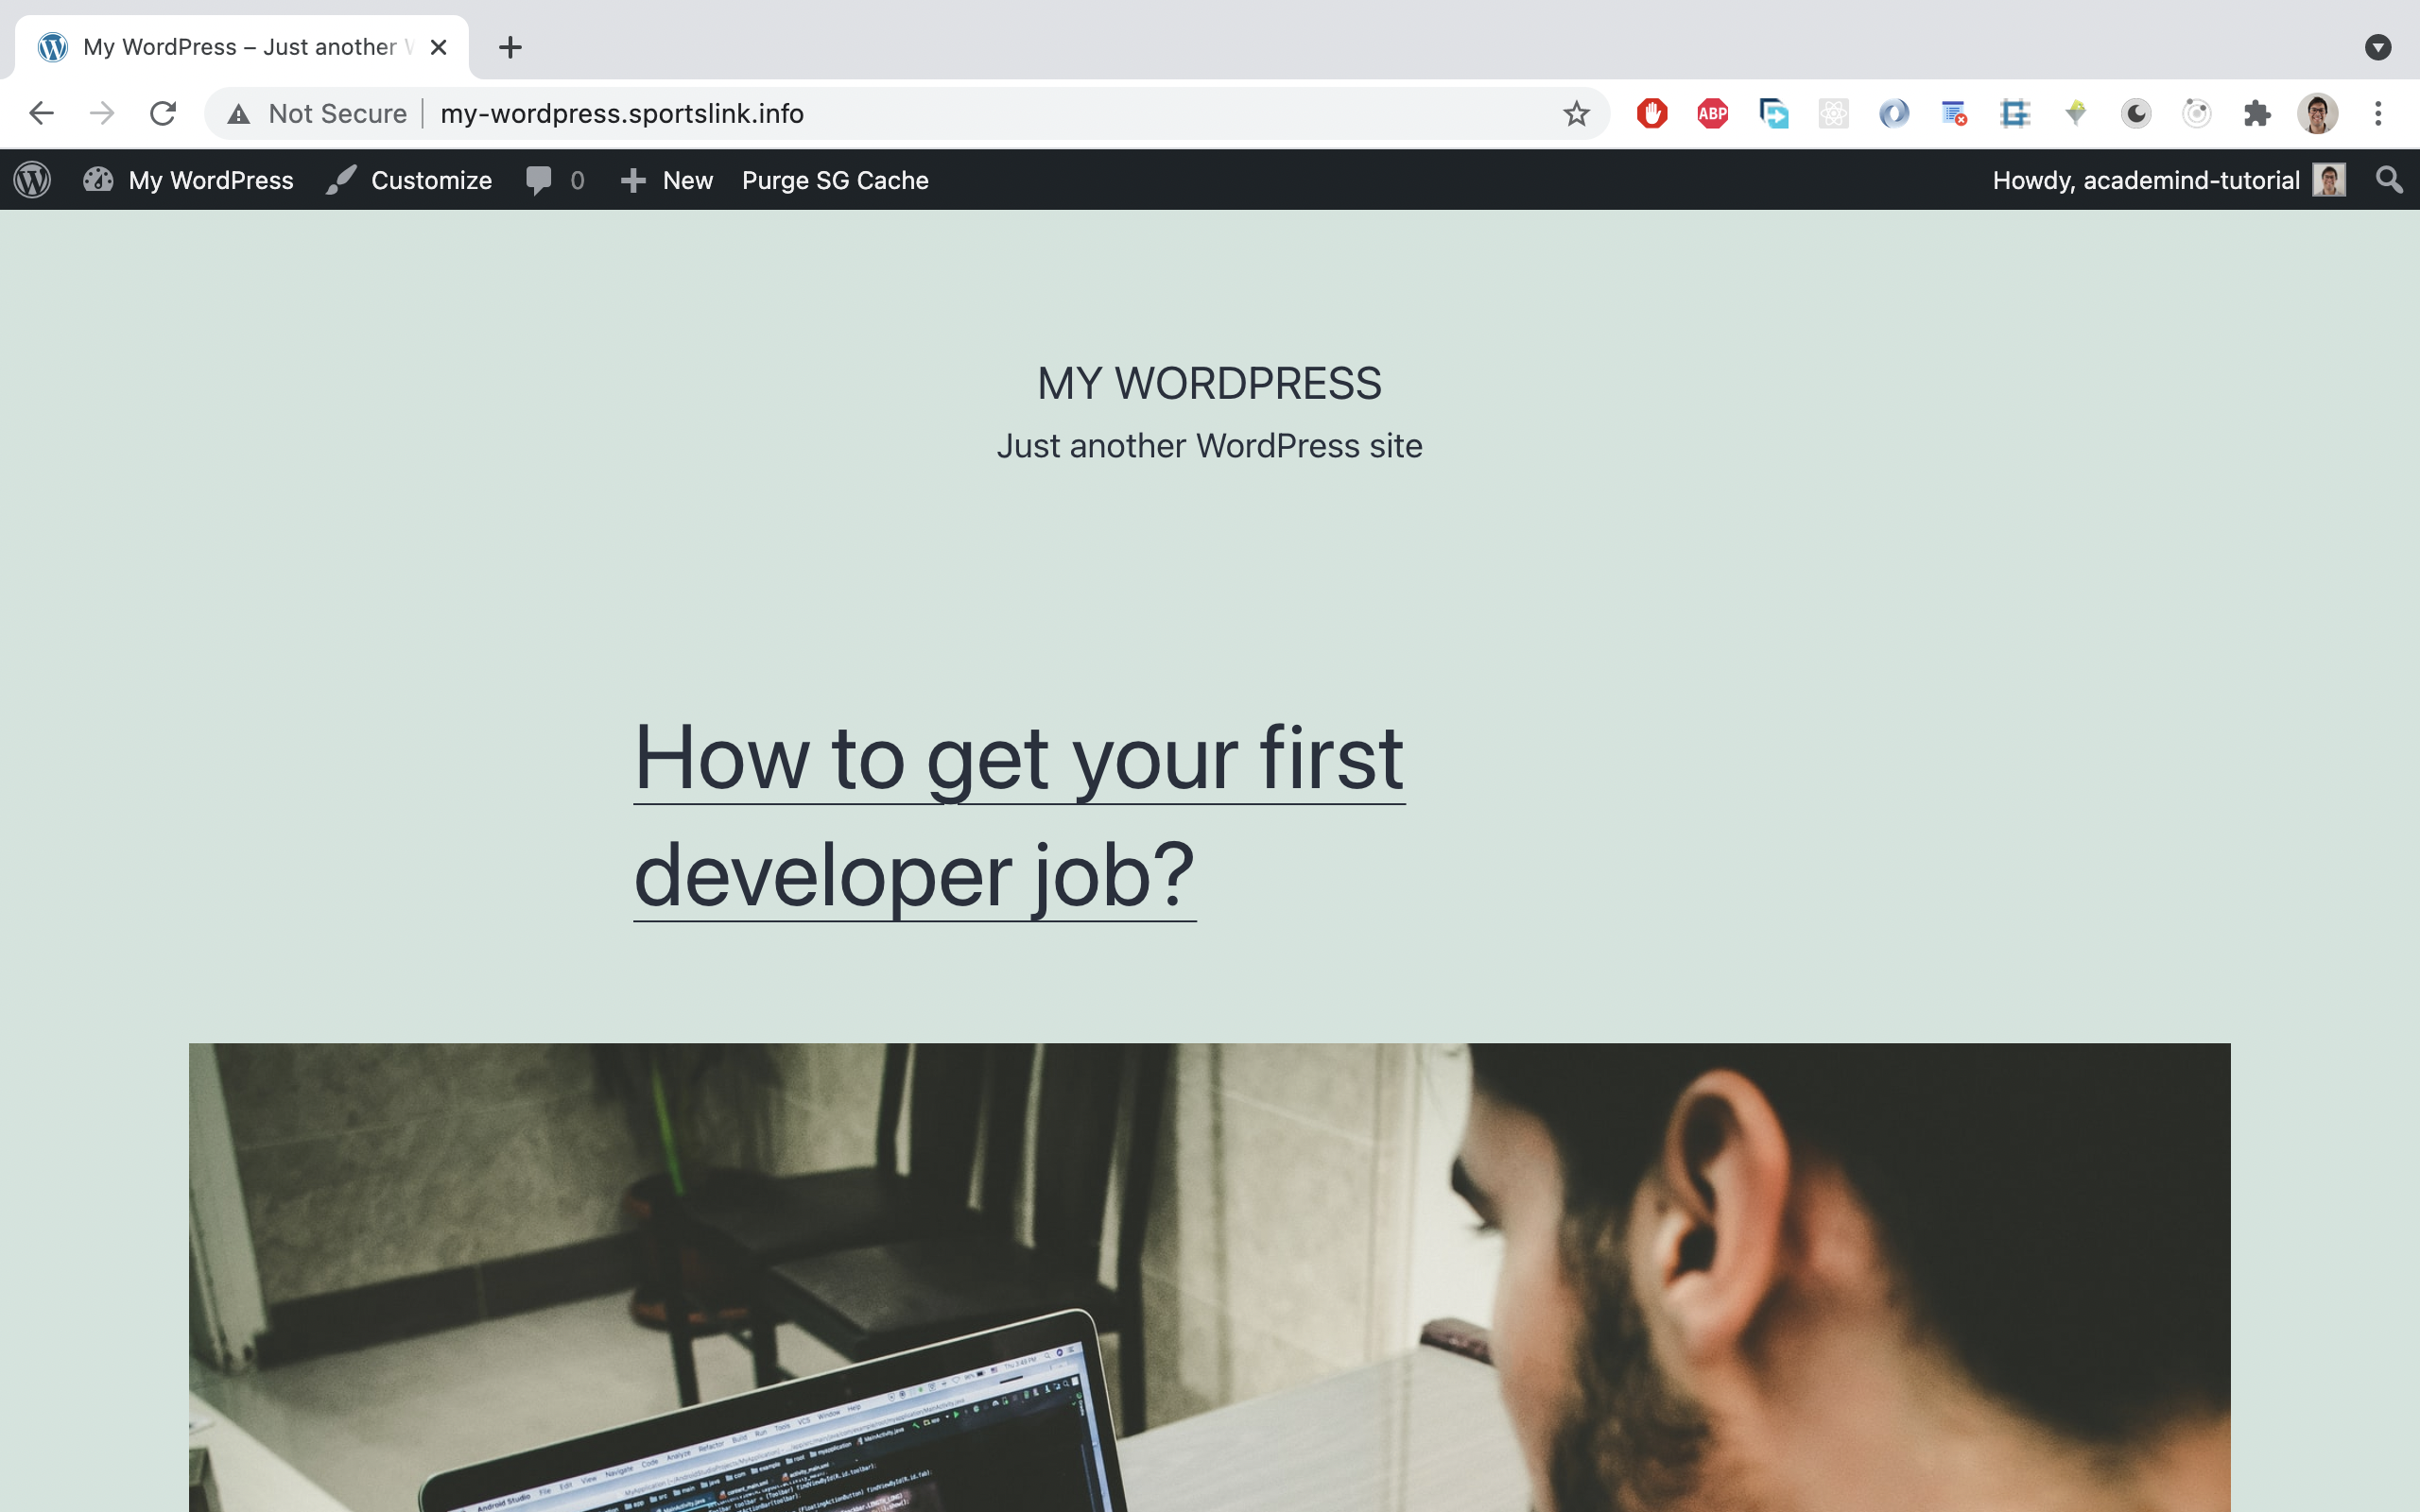Open the site search in the admin bar

2389,180
